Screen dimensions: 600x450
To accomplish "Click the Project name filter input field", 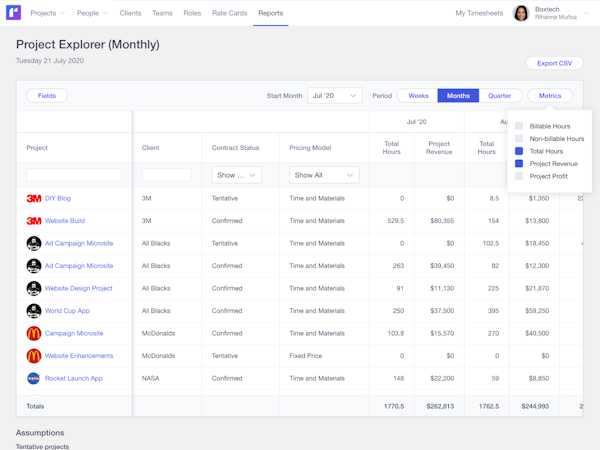I will [x=73, y=175].
